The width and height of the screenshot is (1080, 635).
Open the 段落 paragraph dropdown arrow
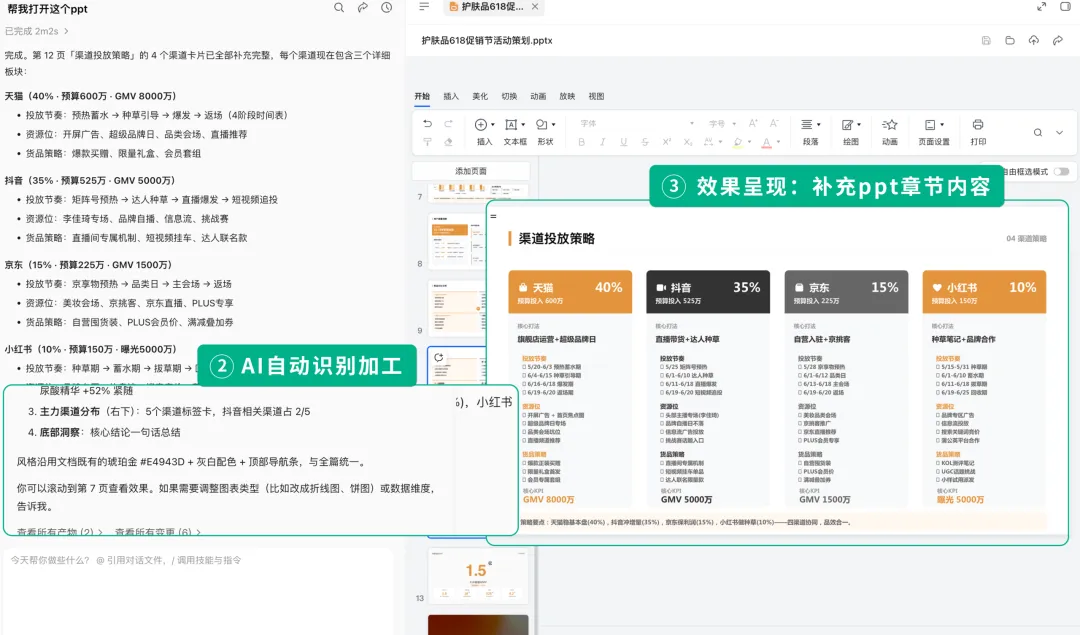coord(818,125)
